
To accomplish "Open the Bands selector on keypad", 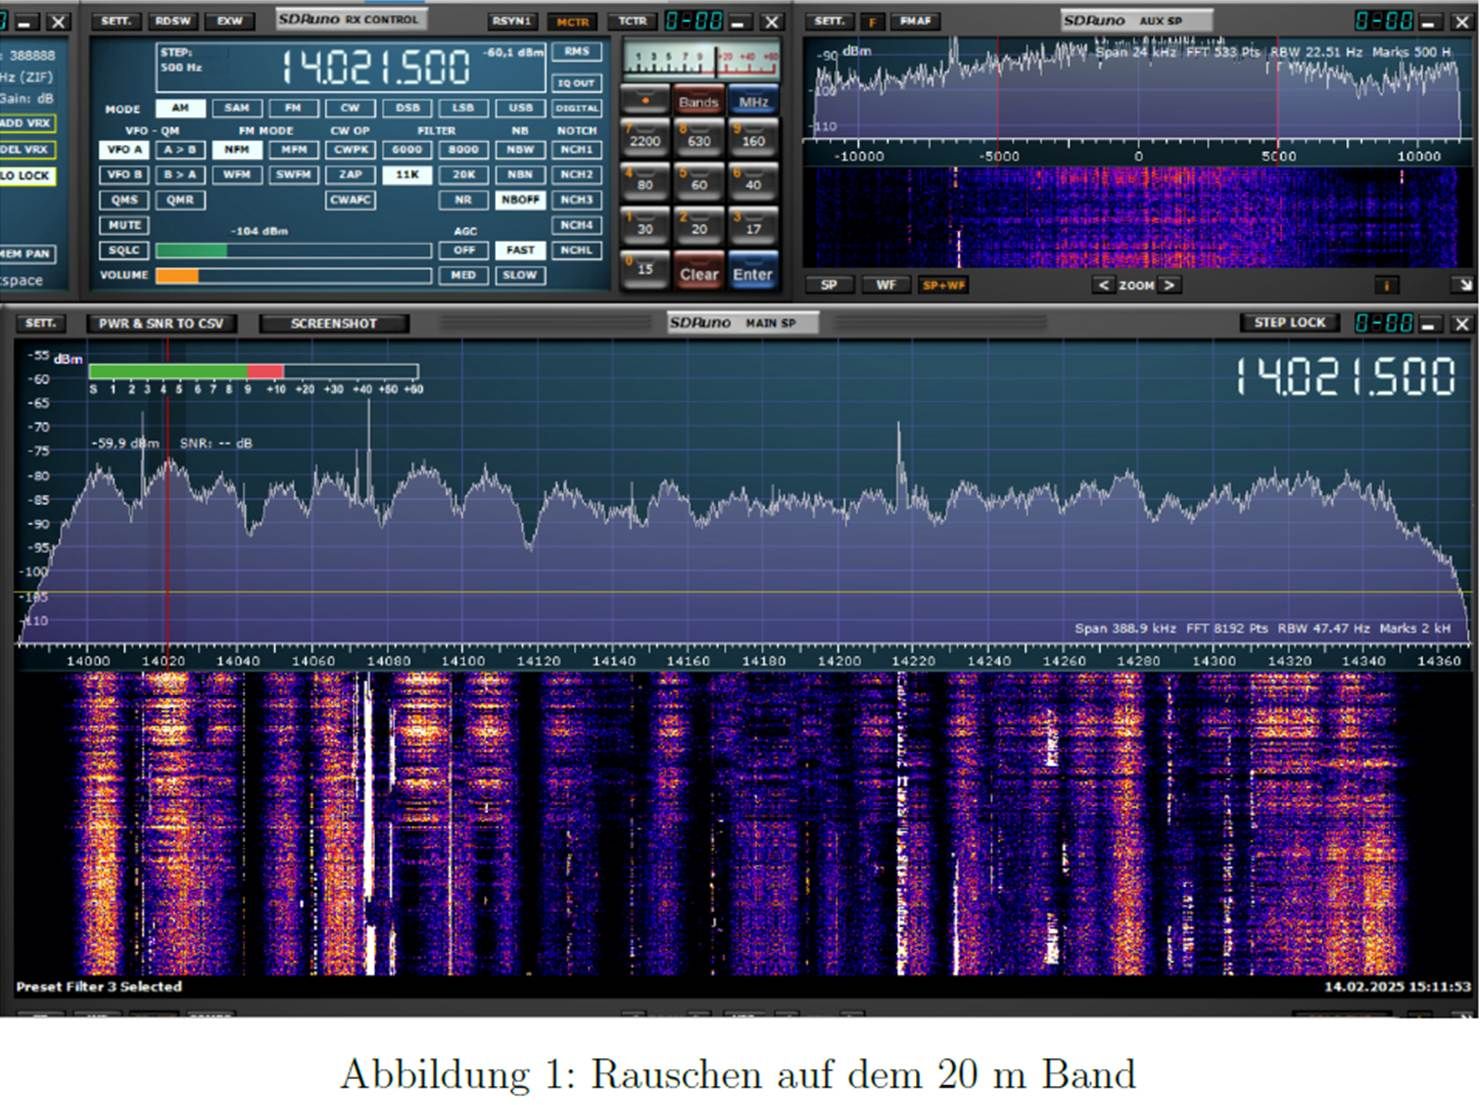I will 698,101.
